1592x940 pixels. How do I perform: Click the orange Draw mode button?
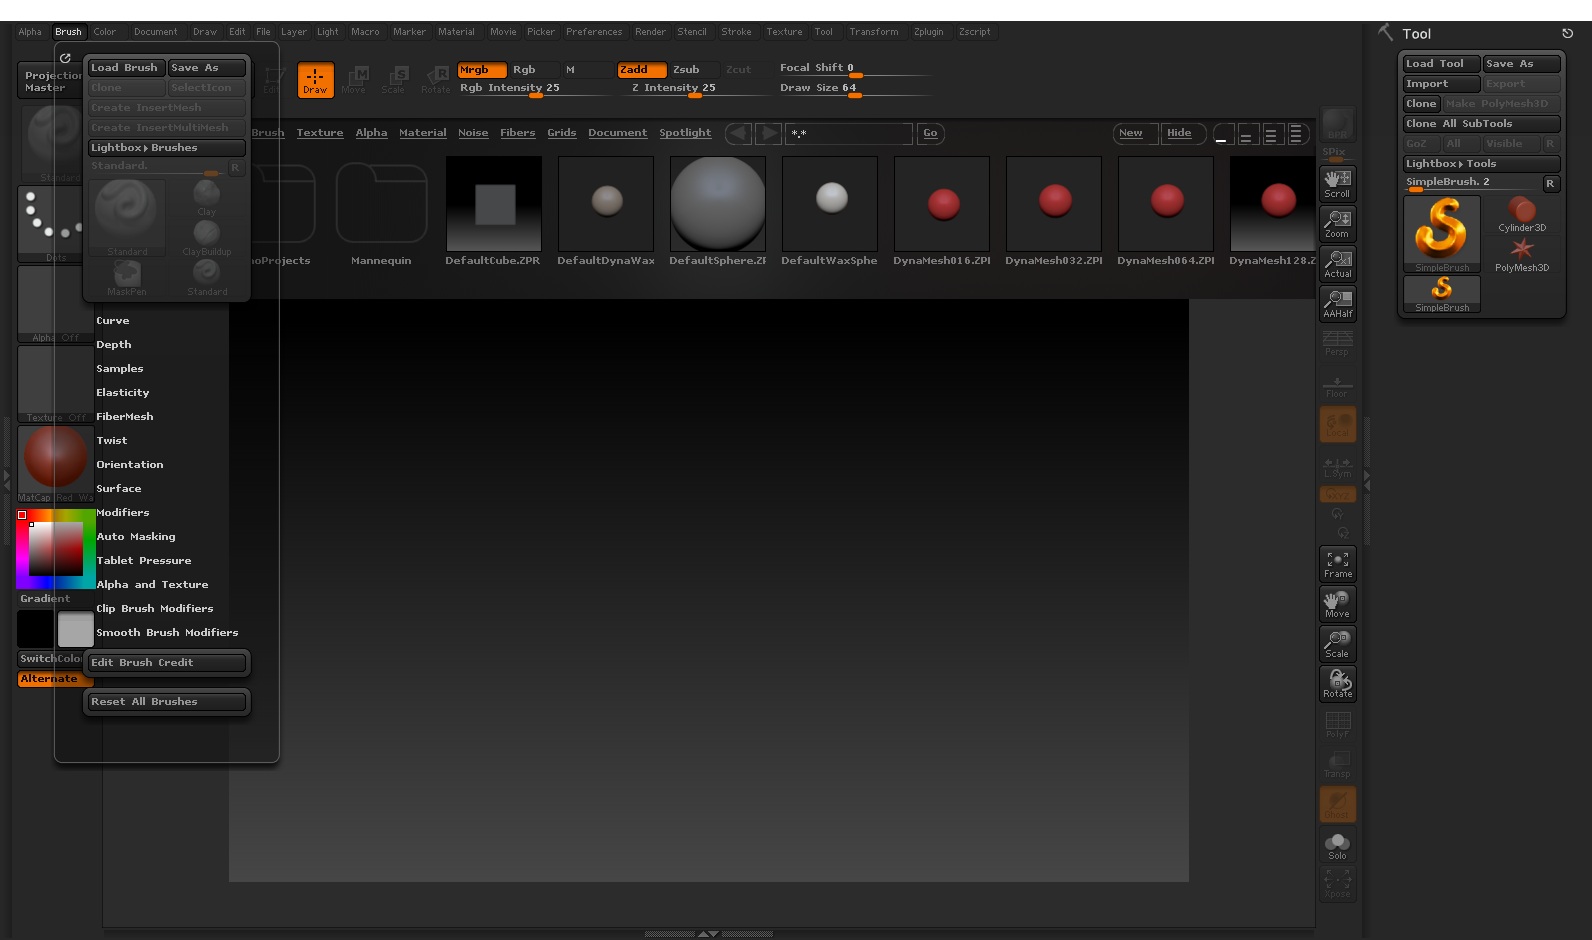click(315, 79)
